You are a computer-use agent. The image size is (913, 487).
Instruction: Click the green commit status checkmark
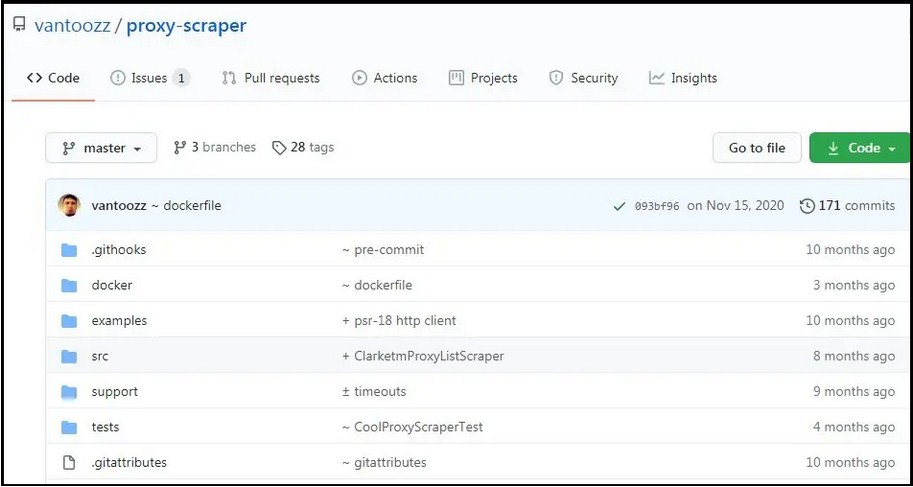click(620, 206)
